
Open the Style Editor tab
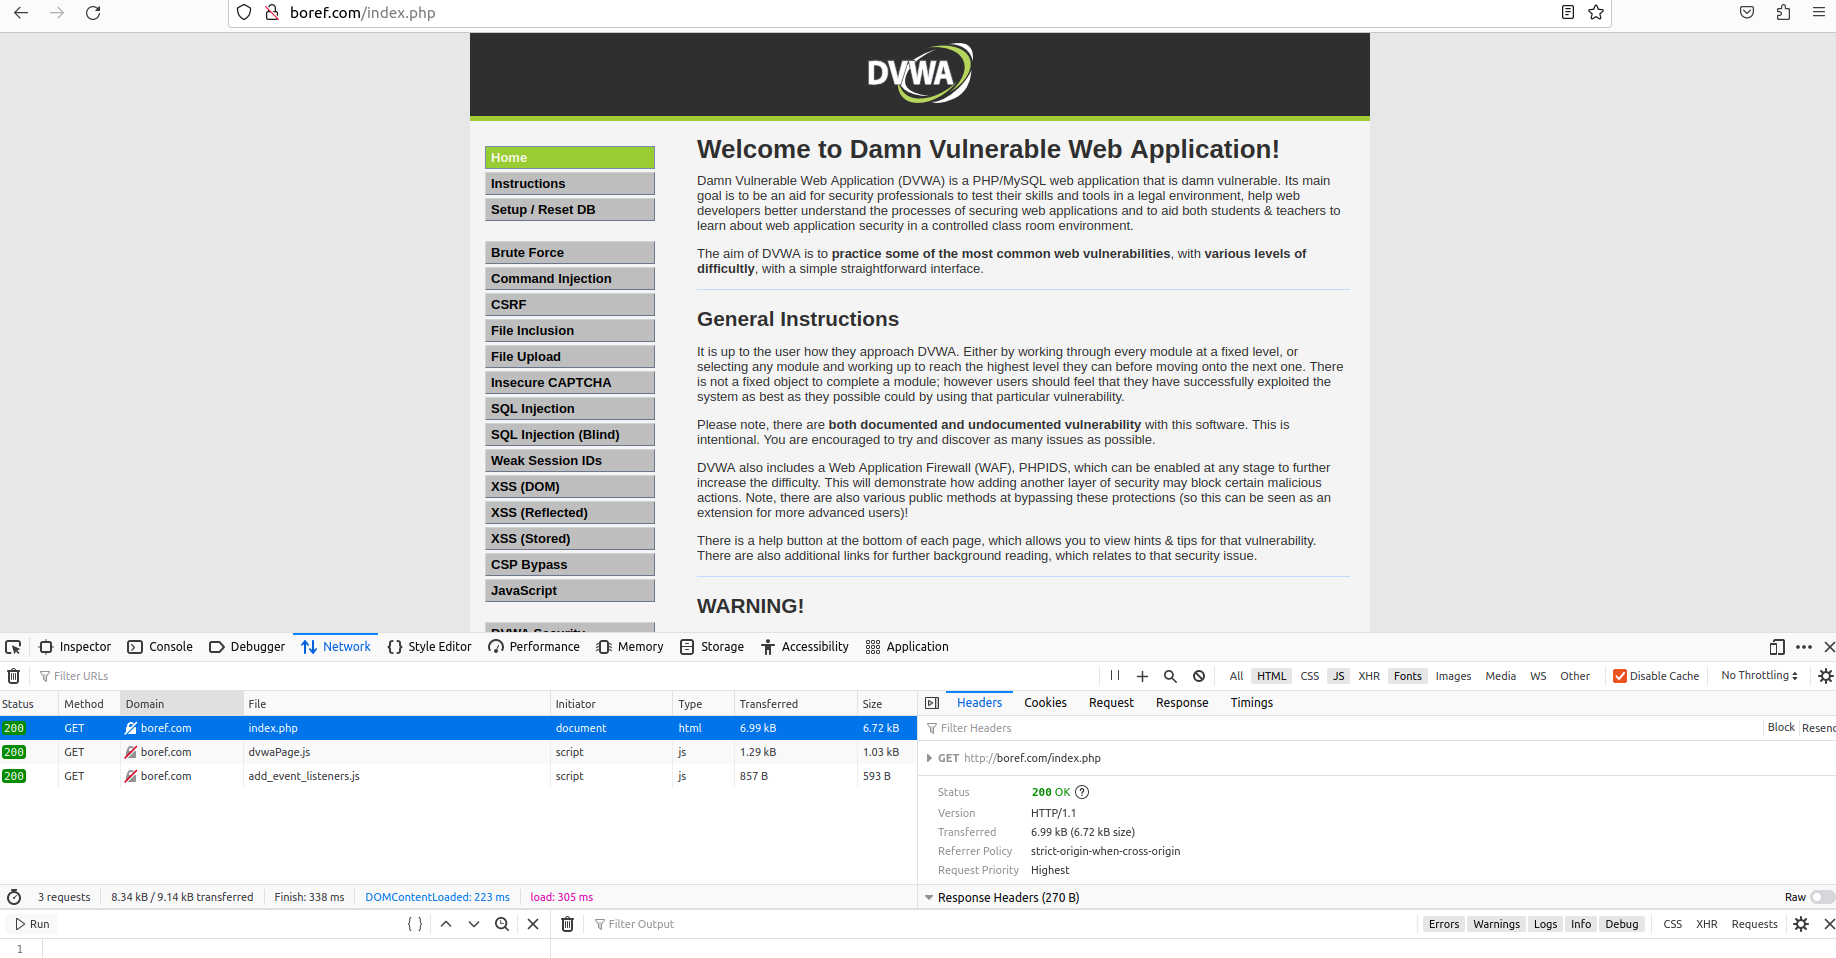[x=429, y=647]
